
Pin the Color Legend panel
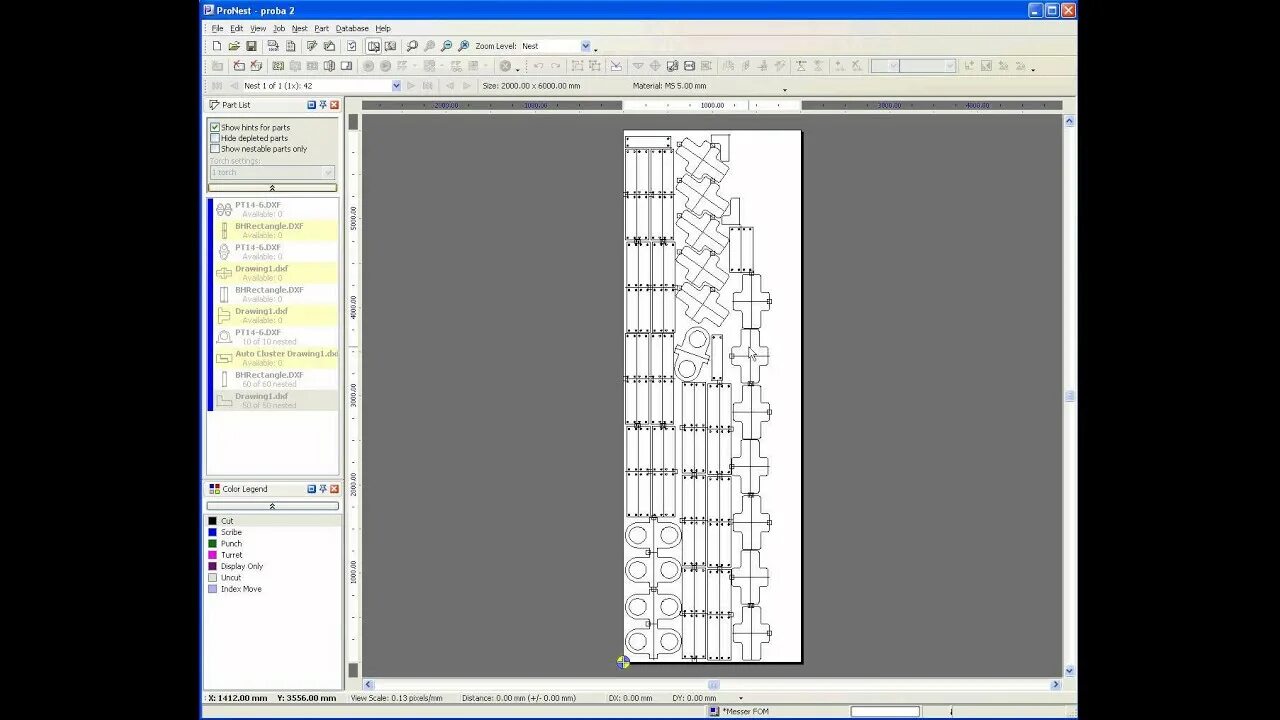coord(323,489)
